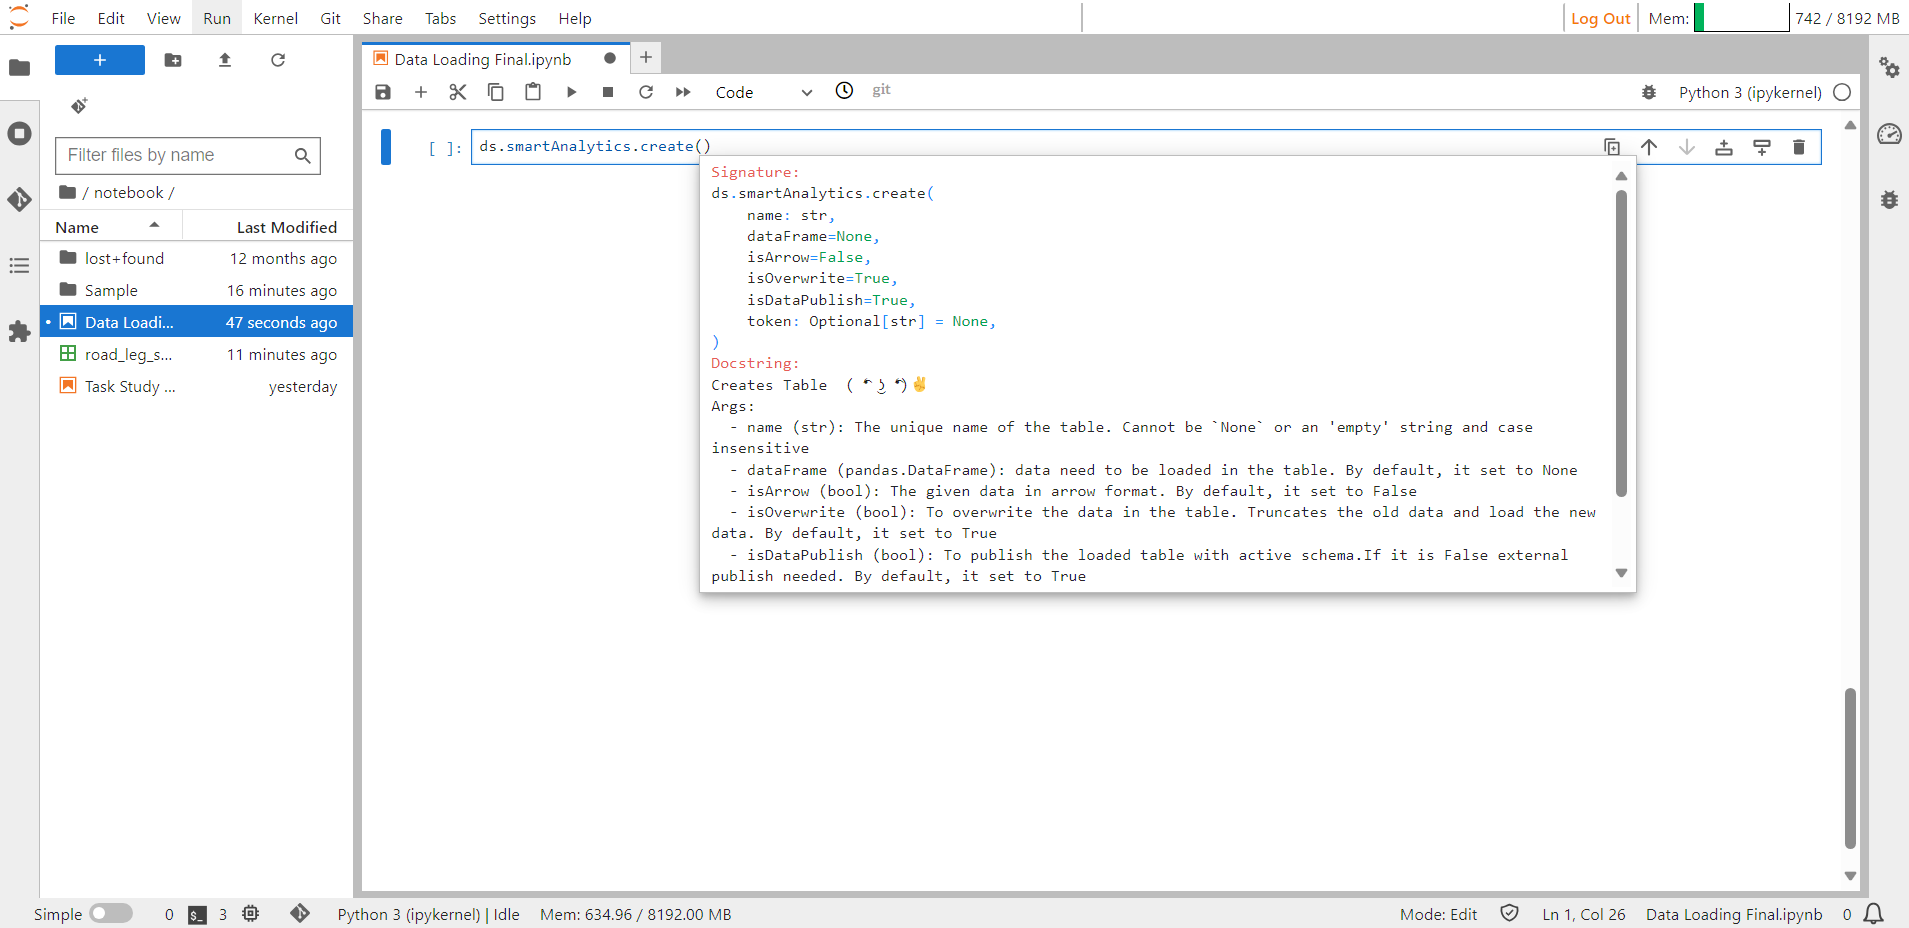
Task: Toggle the Name column sort arrow
Action: coord(153,225)
